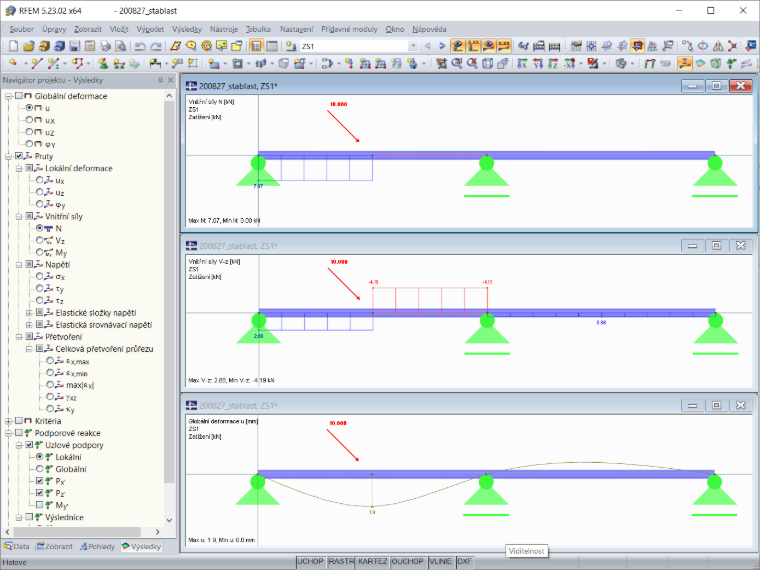This screenshot has width=760, height=570.
Task: Toggle the My' support reaction checkbox
Action: click(x=40, y=505)
